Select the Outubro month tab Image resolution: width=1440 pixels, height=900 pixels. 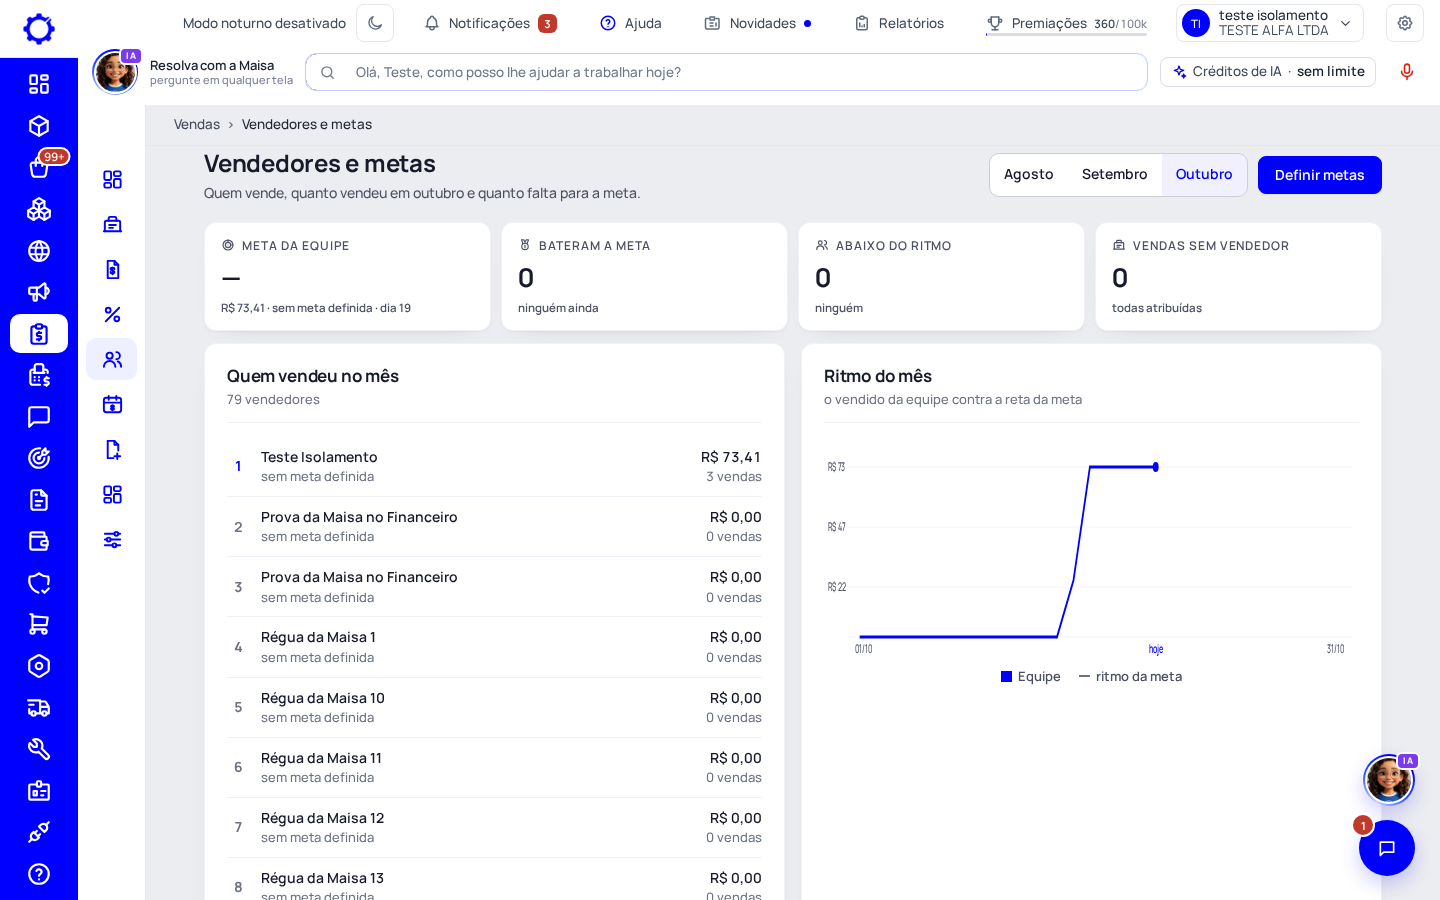pyautogui.click(x=1204, y=174)
